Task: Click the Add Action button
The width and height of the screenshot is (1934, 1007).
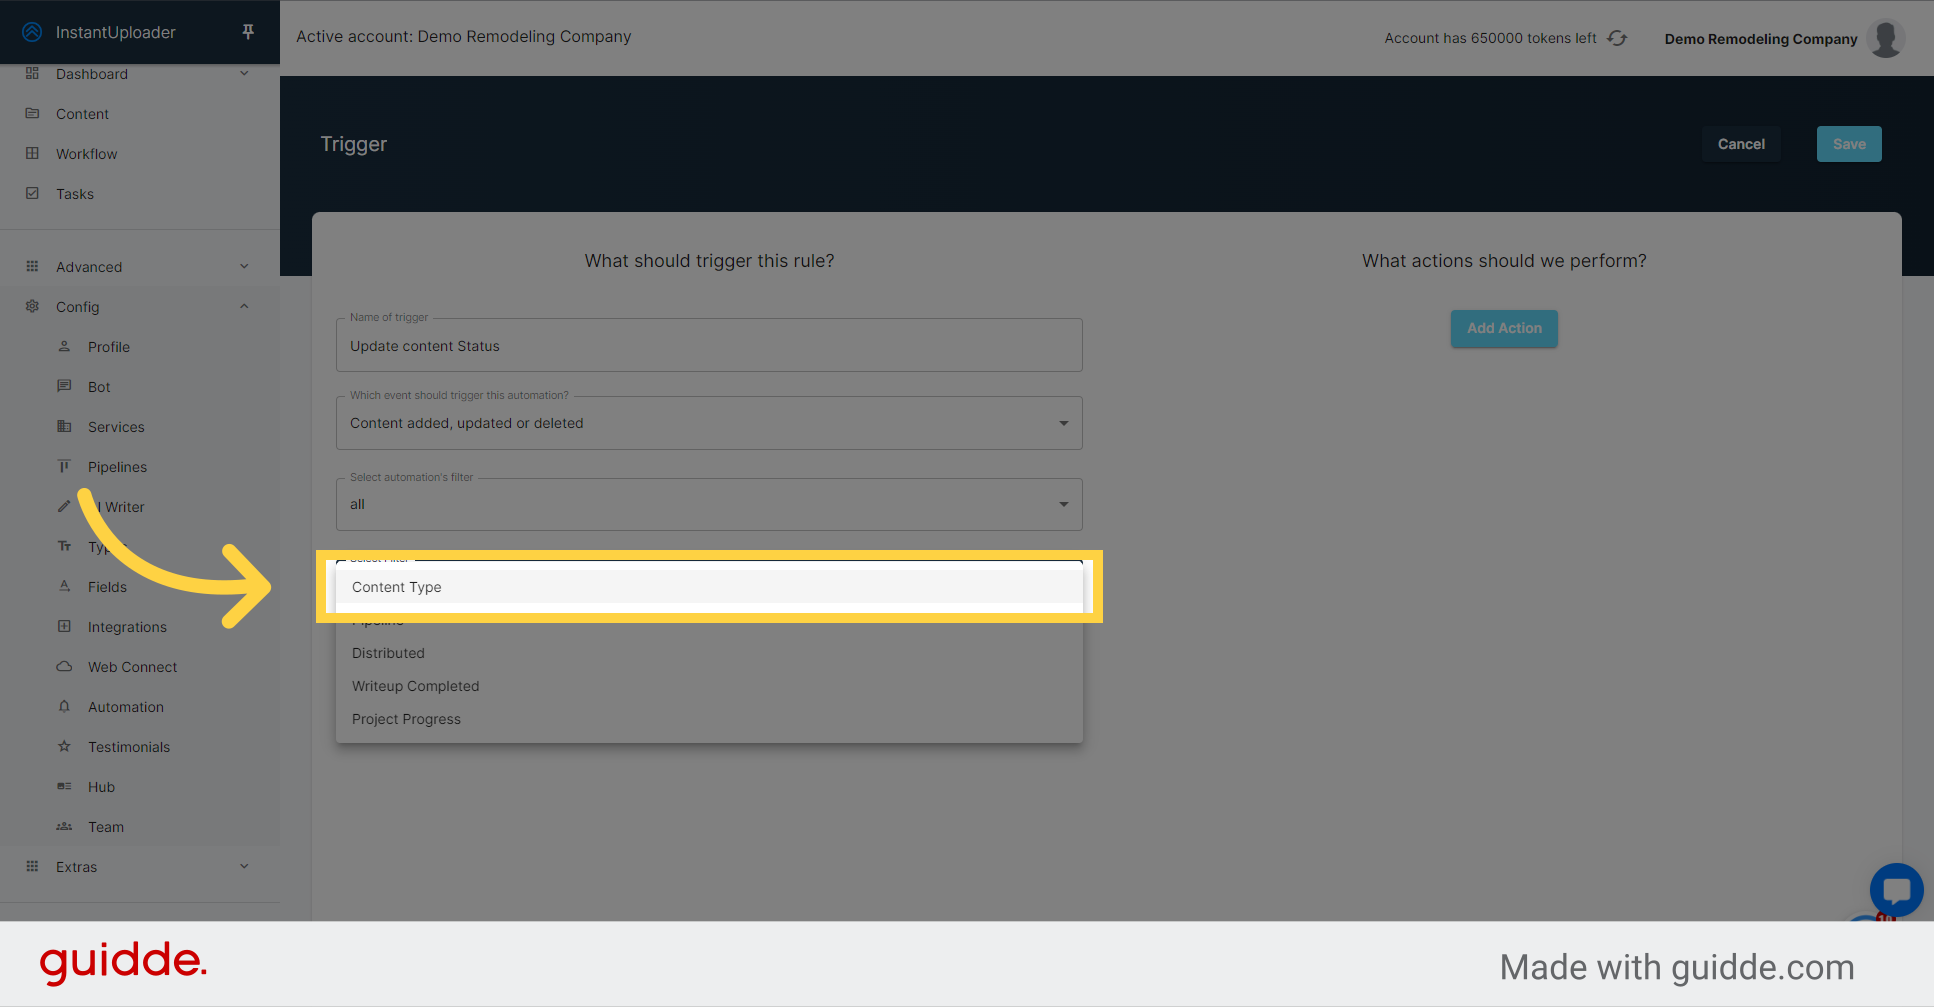Action: tap(1504, 328)
